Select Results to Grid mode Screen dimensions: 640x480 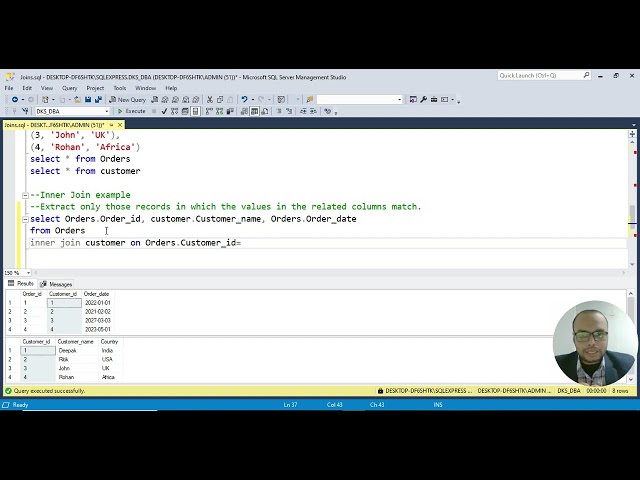tap(254, 111)
